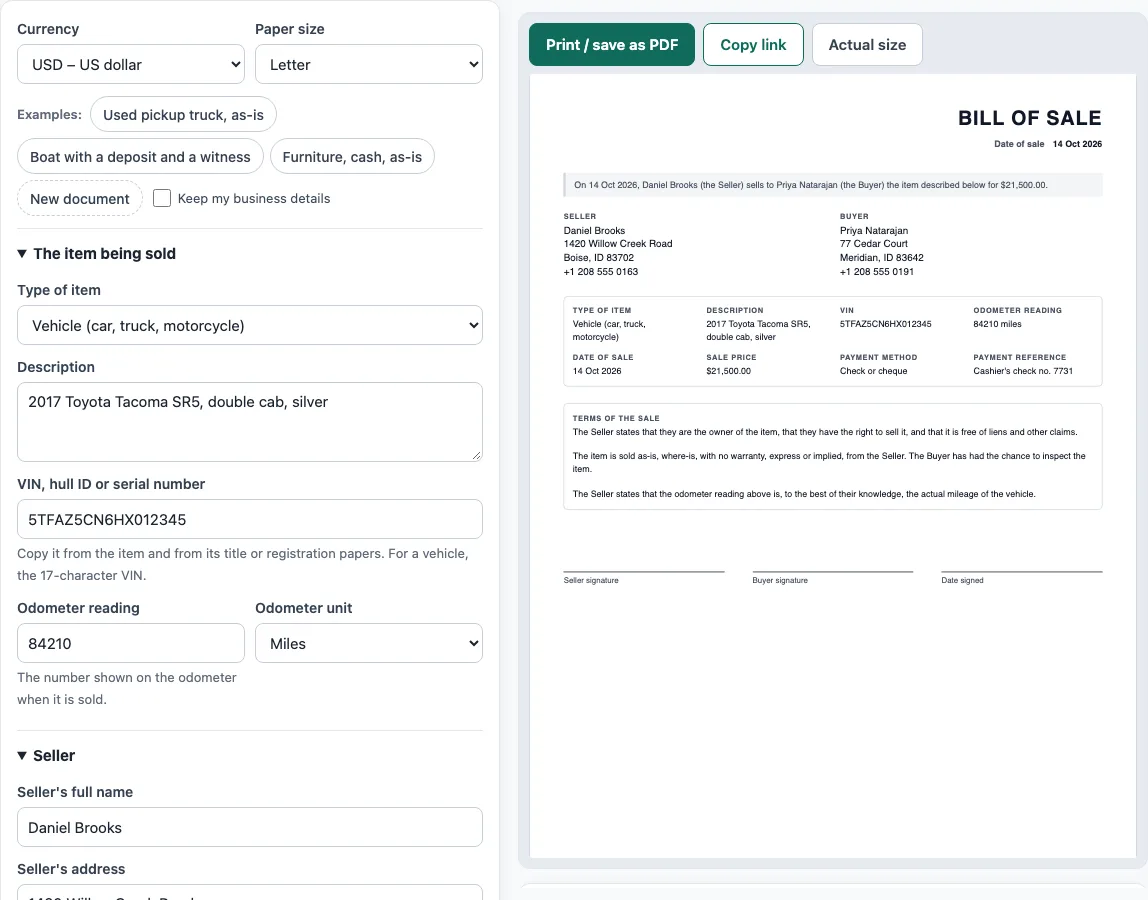Click '1420 Willow Creek Road' in preview
This screenshot has height=900, width=1148.
[618, 244]
